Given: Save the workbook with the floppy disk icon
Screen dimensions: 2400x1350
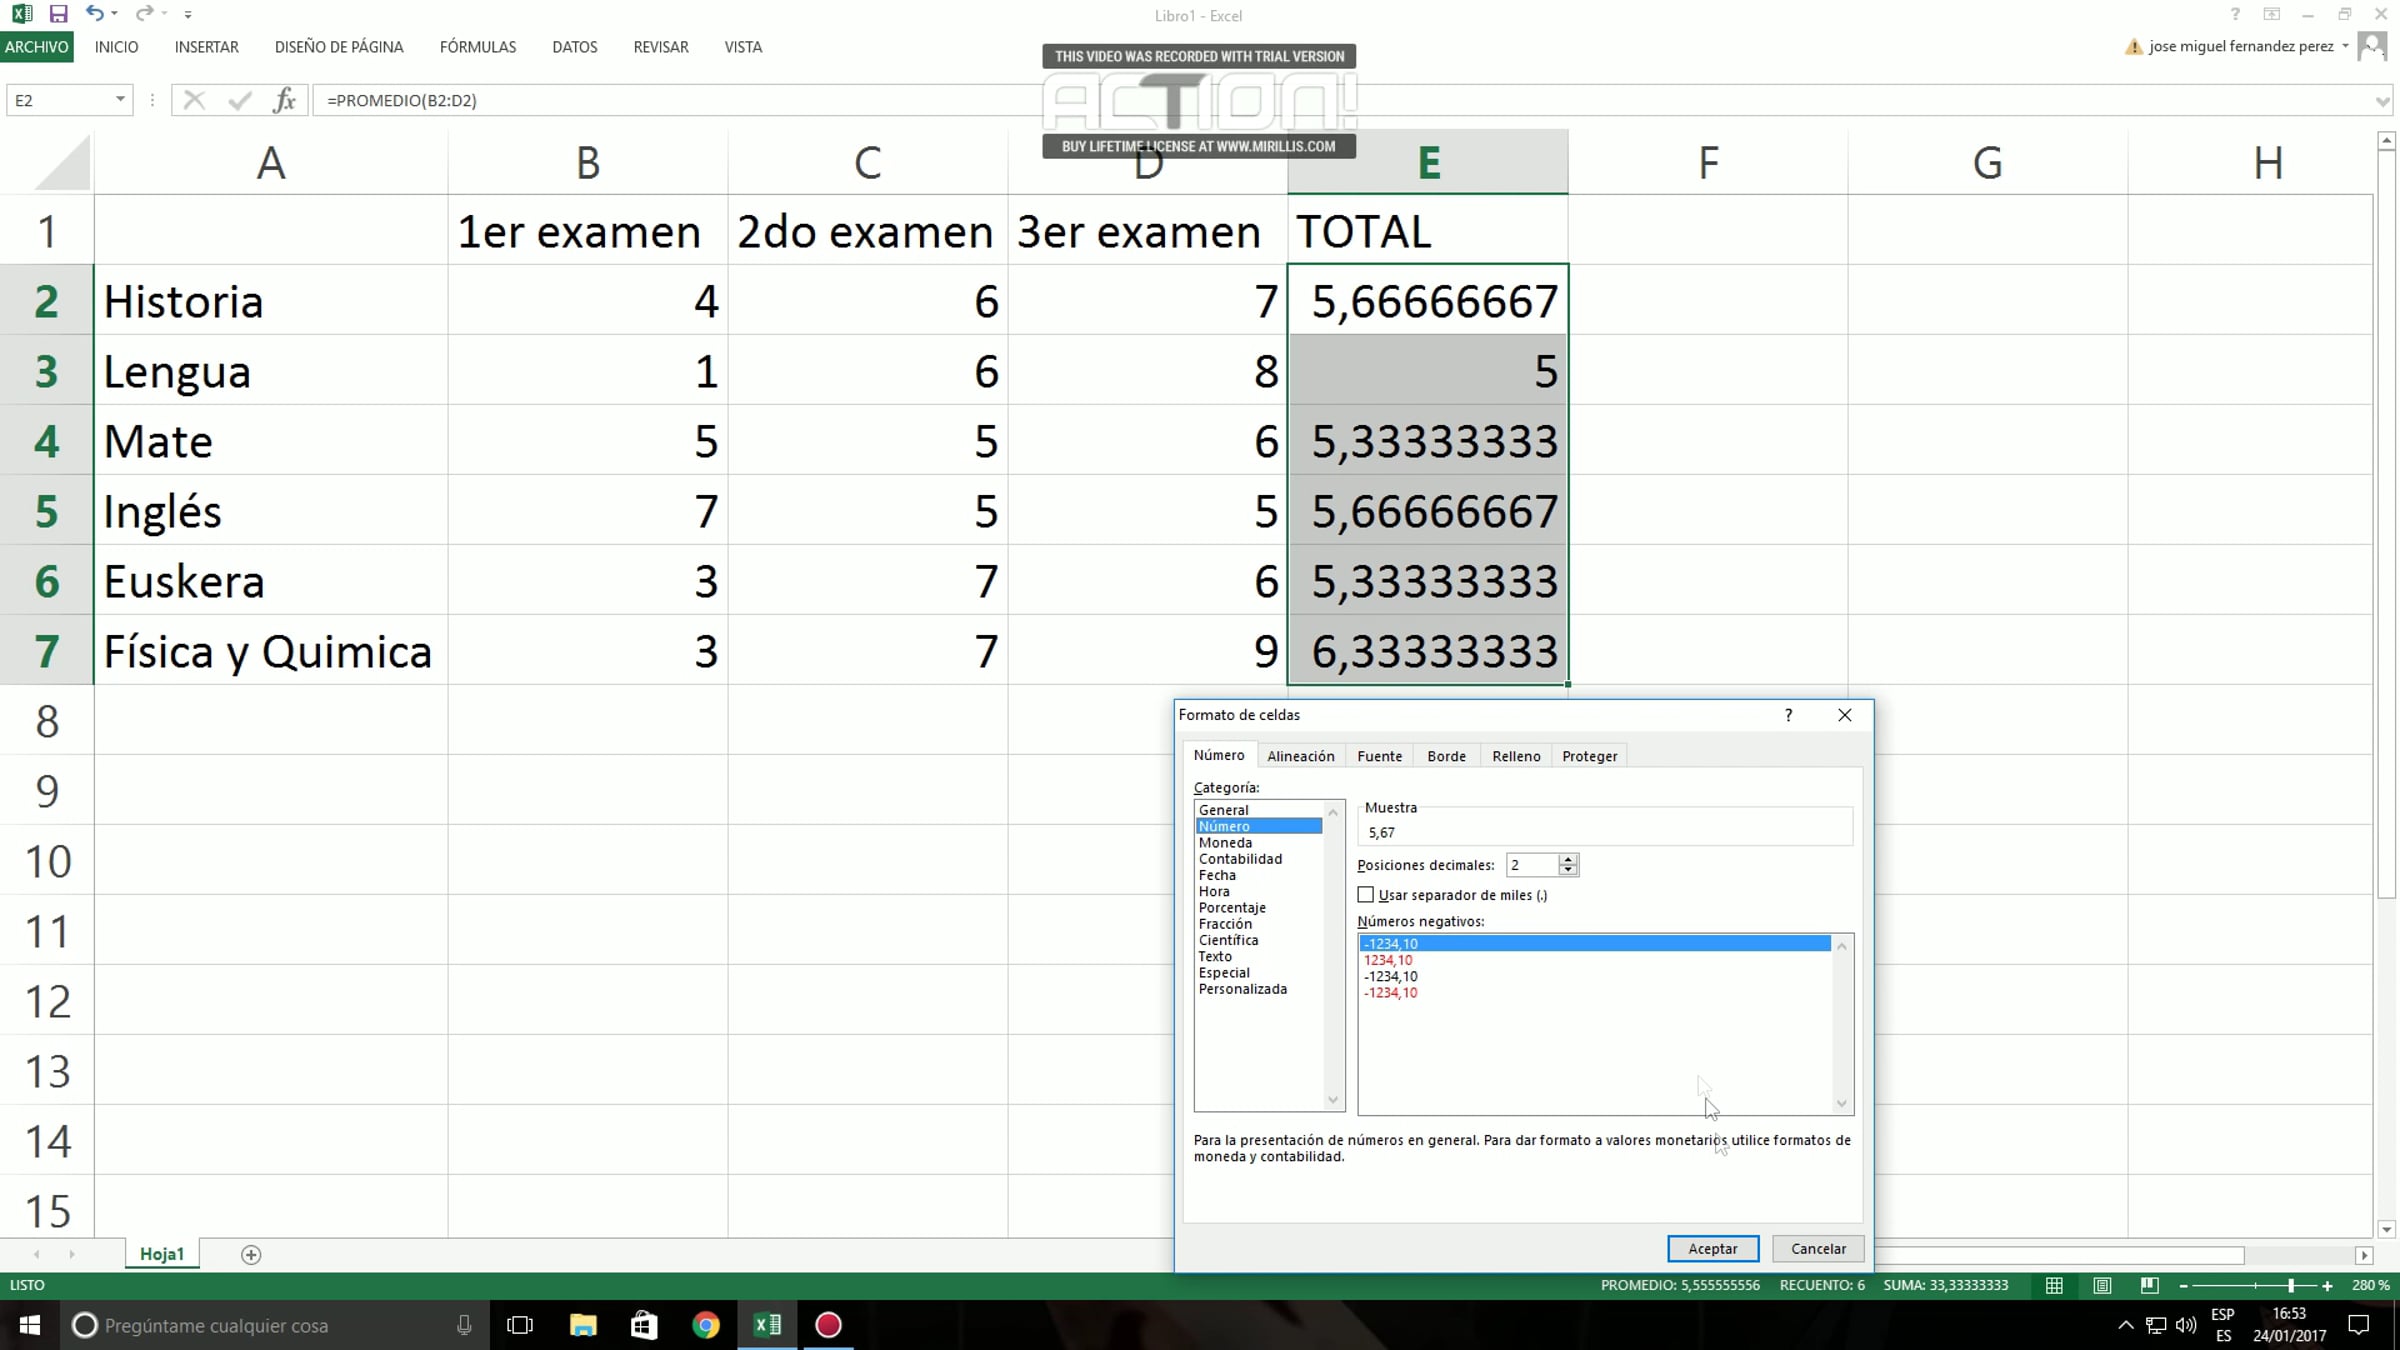Looking at the screenshot, I should click(58, 14).
